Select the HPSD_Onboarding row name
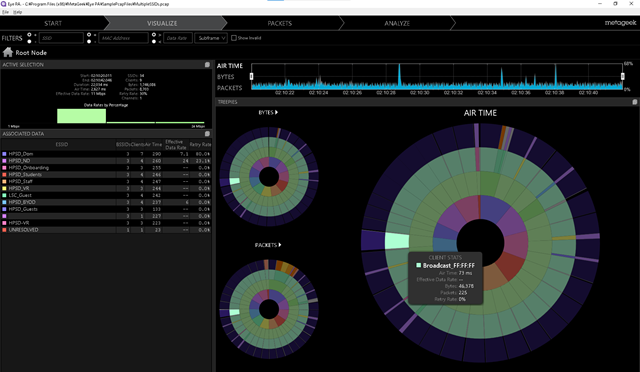640x372 pixels. pos(29,168)
